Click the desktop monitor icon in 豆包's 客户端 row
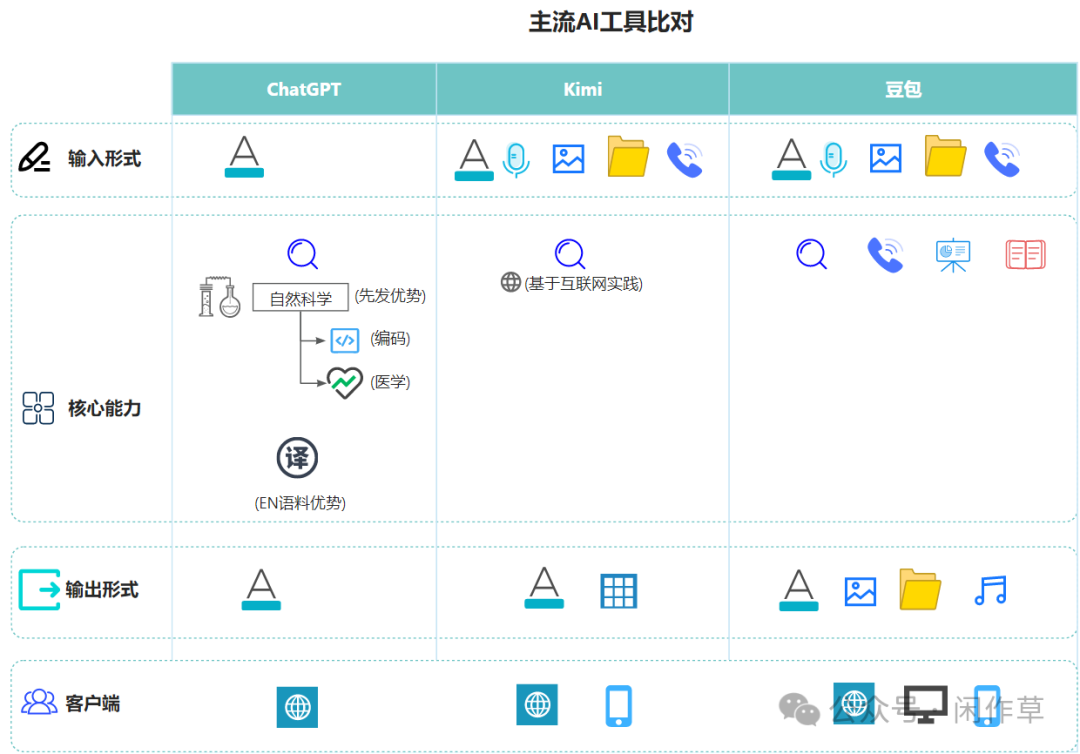The image size is (1080, 754). (x=926, y=704)
